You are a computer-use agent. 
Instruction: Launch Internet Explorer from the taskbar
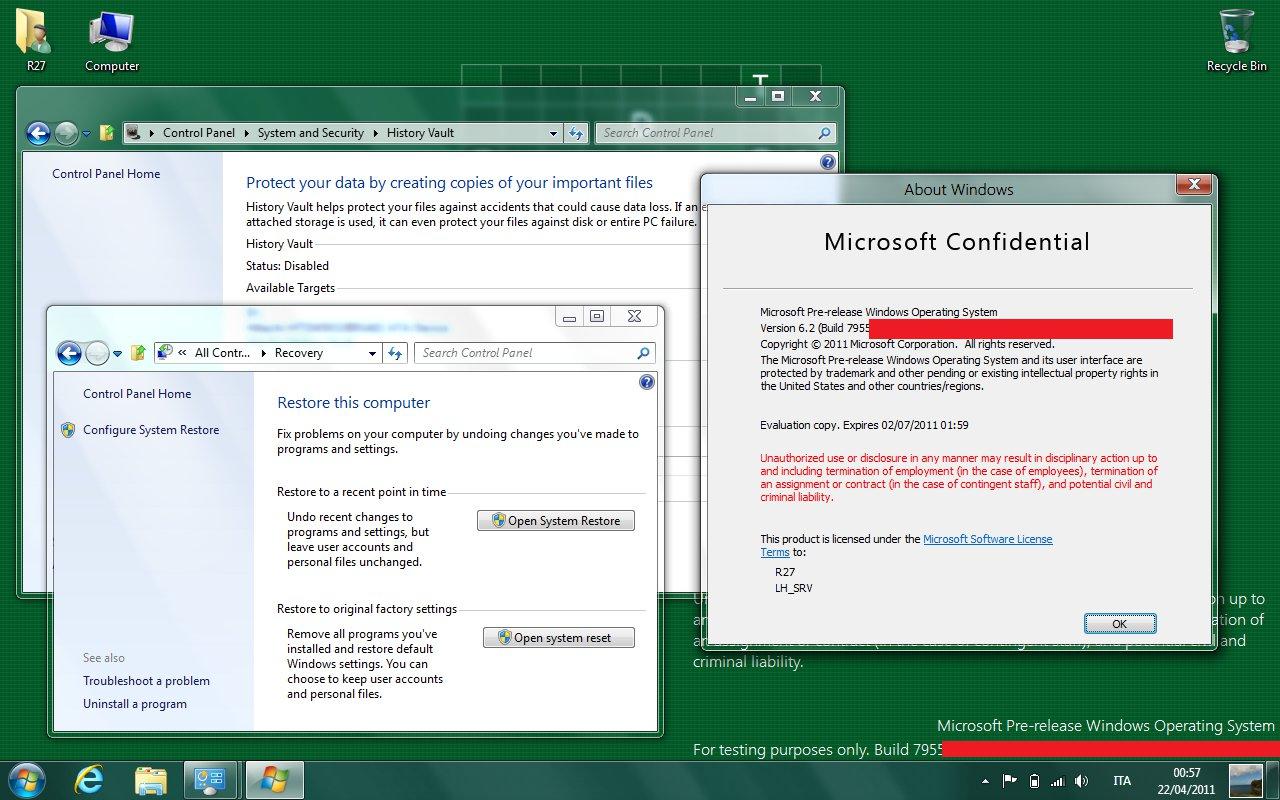(90, 780)
